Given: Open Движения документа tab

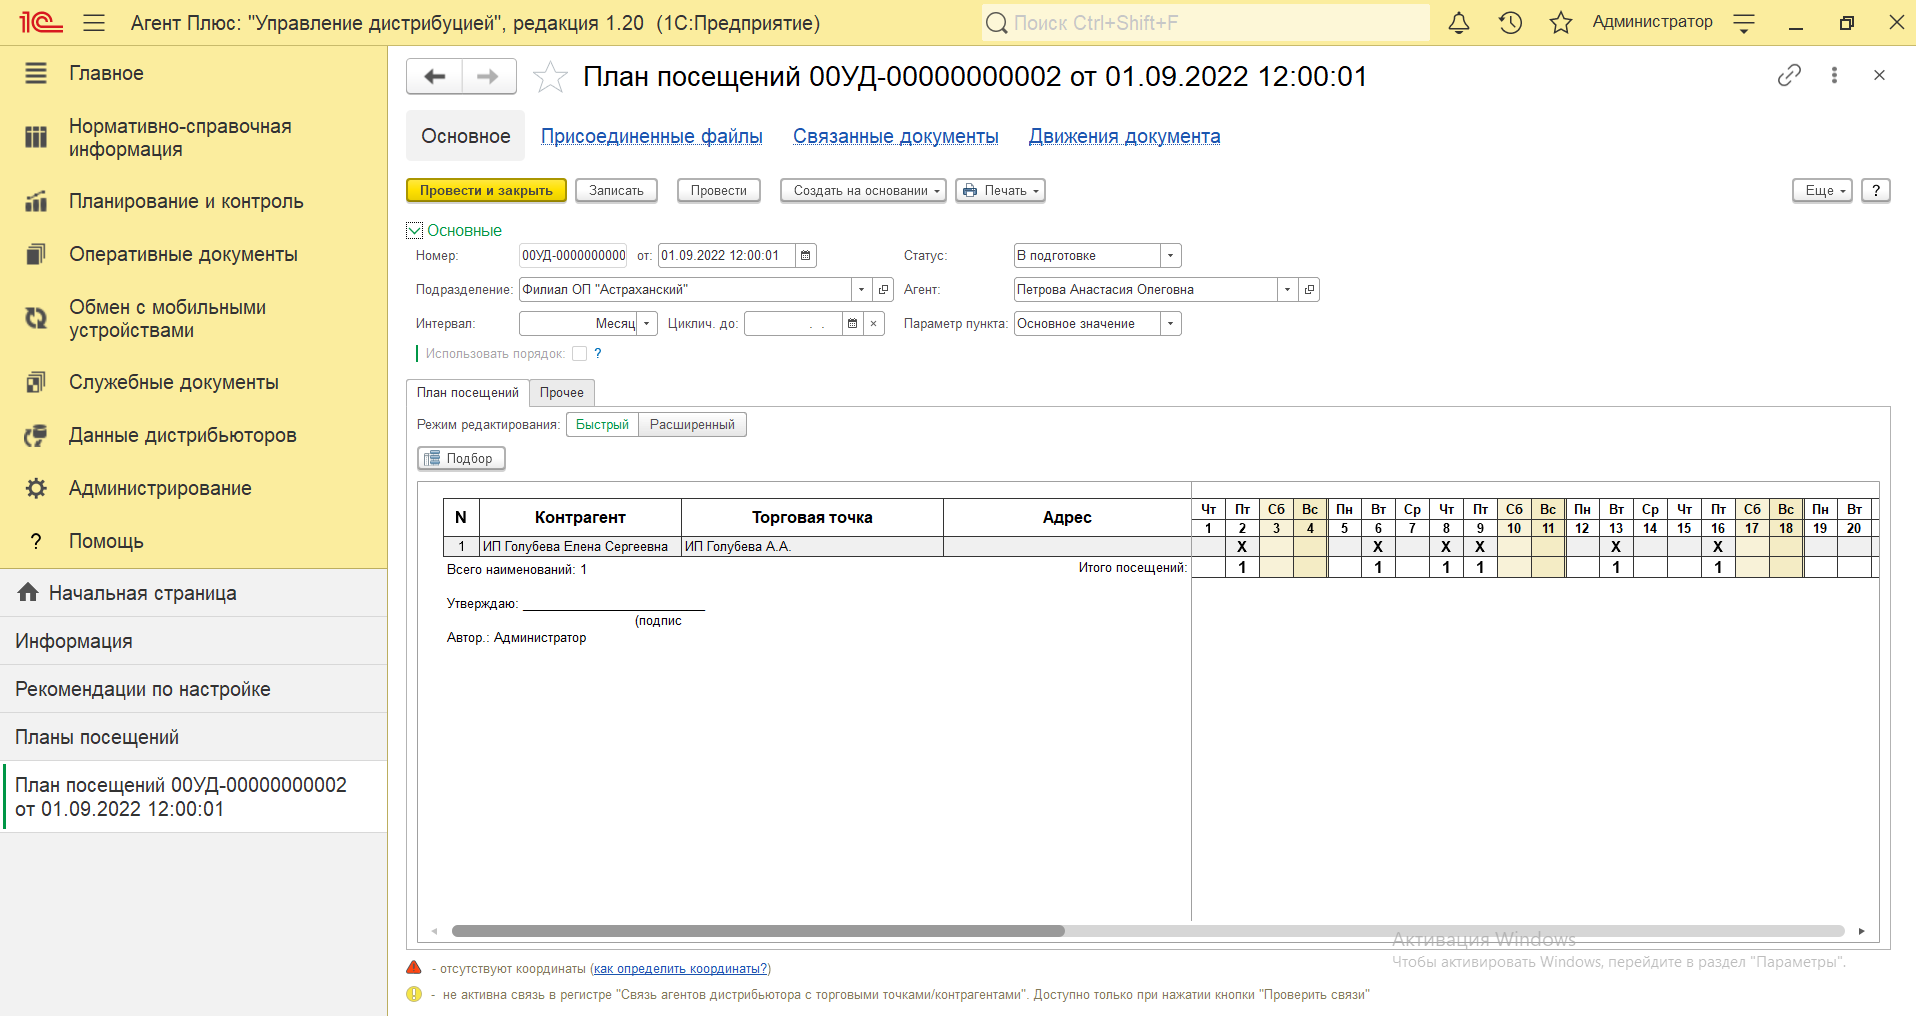Looking at the screenshot, I should 1125,136.
